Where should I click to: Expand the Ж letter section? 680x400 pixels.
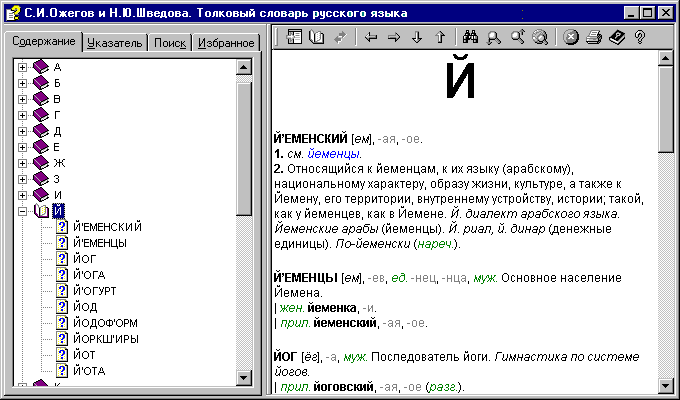coord(23,163)
